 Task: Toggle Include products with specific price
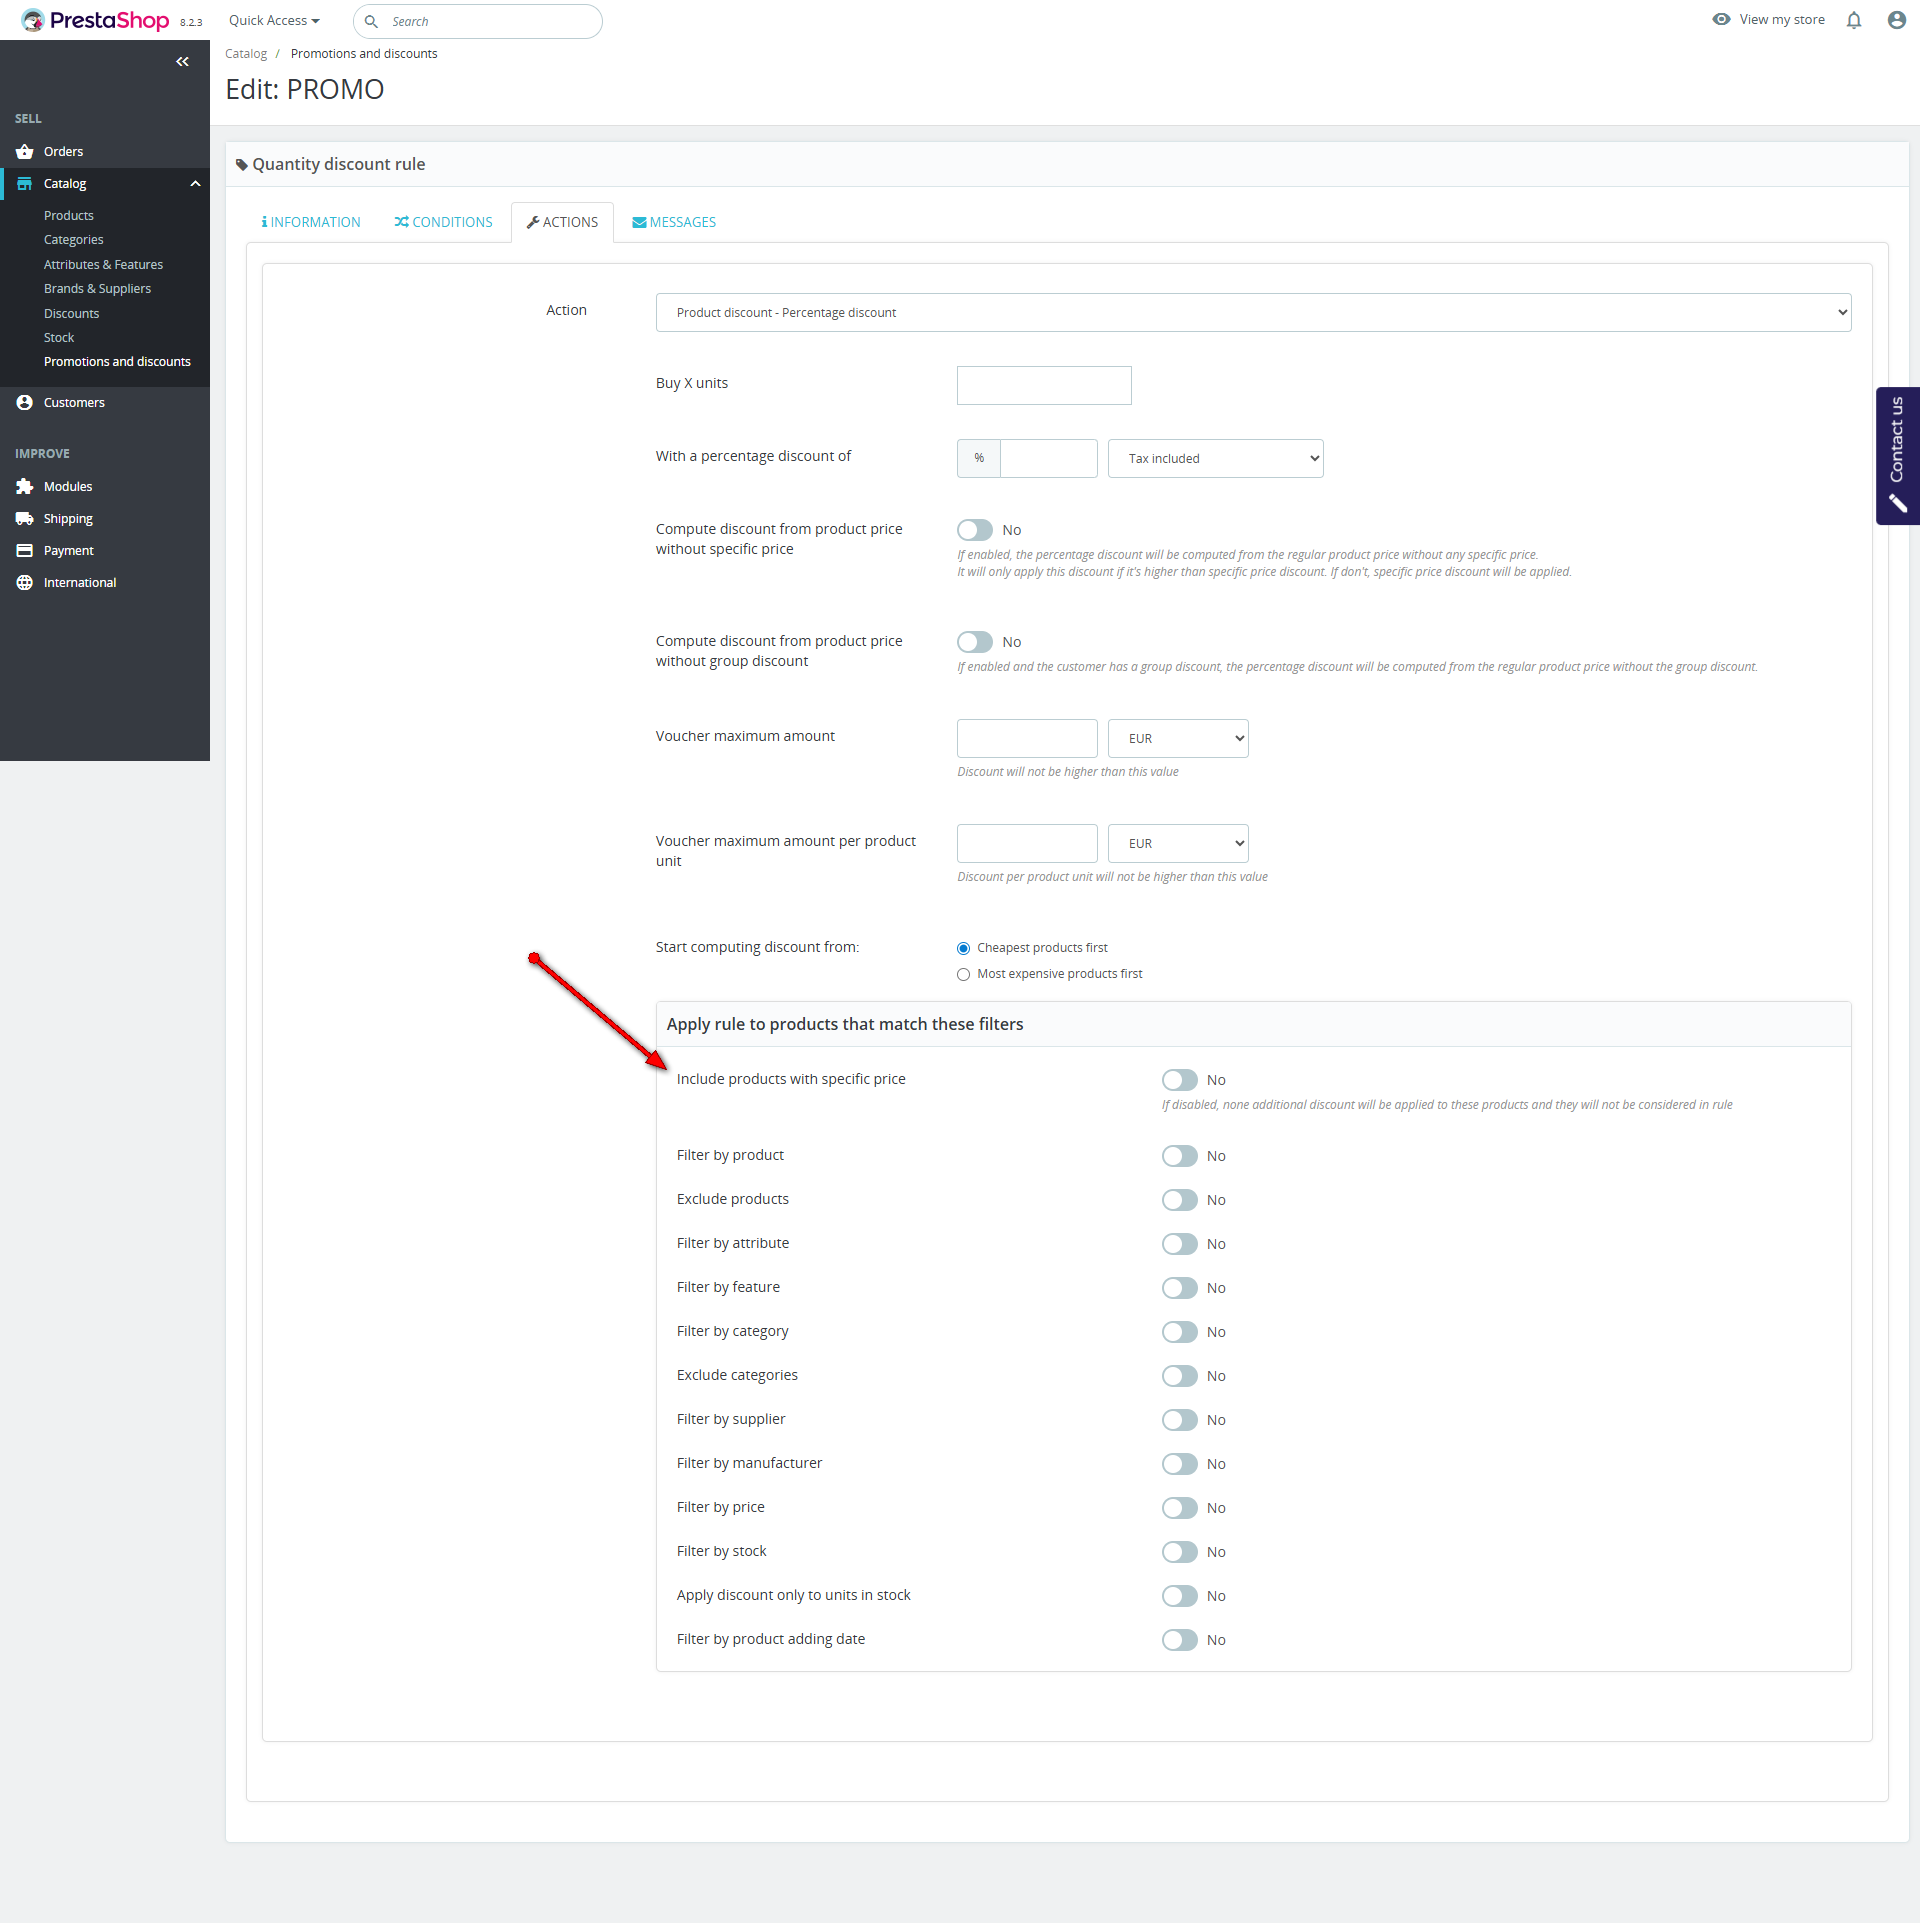[x=1179, y=1080]
